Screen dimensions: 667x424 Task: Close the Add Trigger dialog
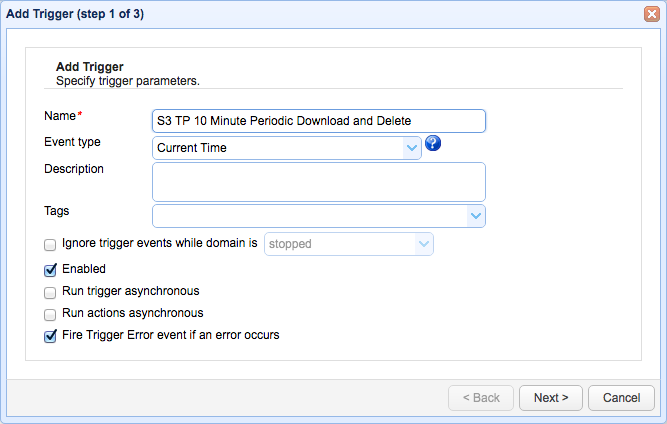651,14
